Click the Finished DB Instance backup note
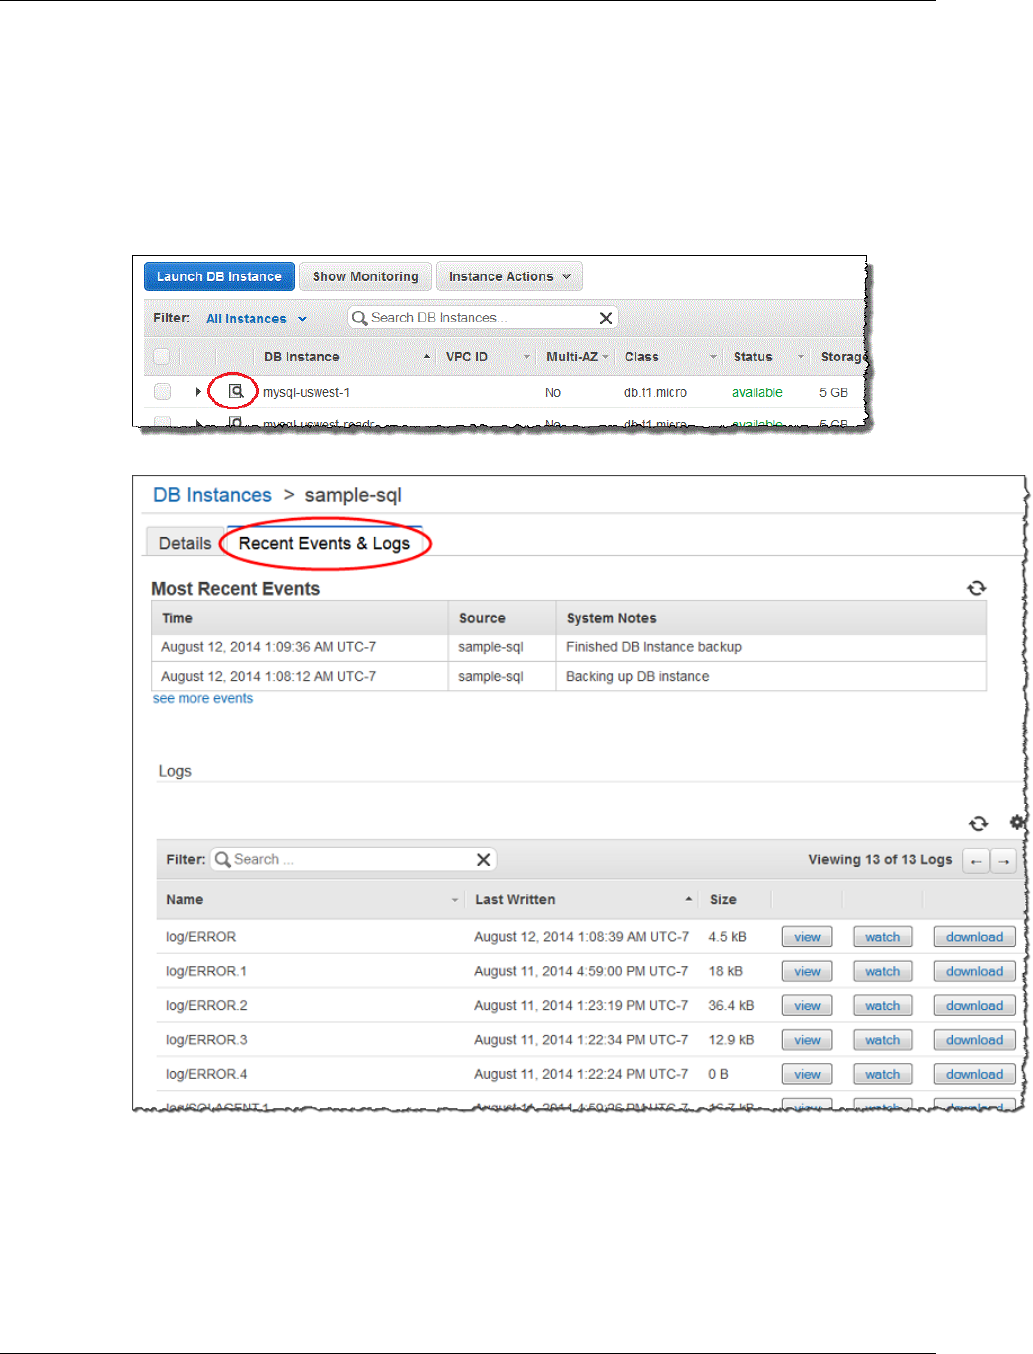Screen dimensions: 1033x1354 pyautogui.click(x=654, y=647)
